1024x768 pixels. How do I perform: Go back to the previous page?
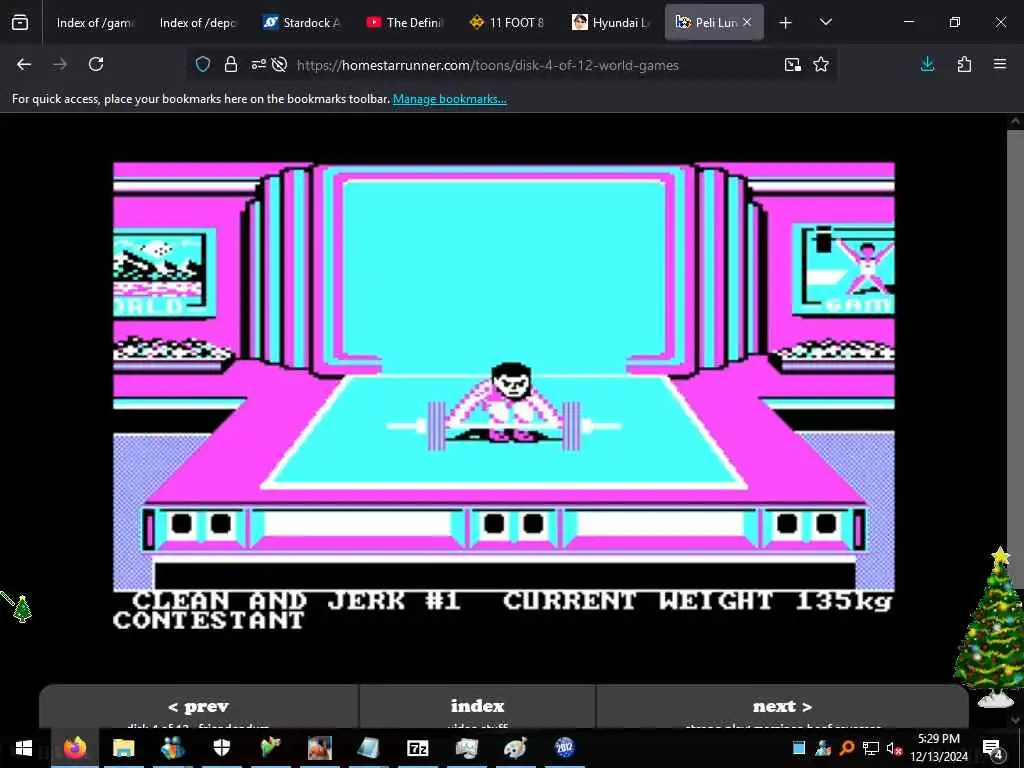pos(24,64)
